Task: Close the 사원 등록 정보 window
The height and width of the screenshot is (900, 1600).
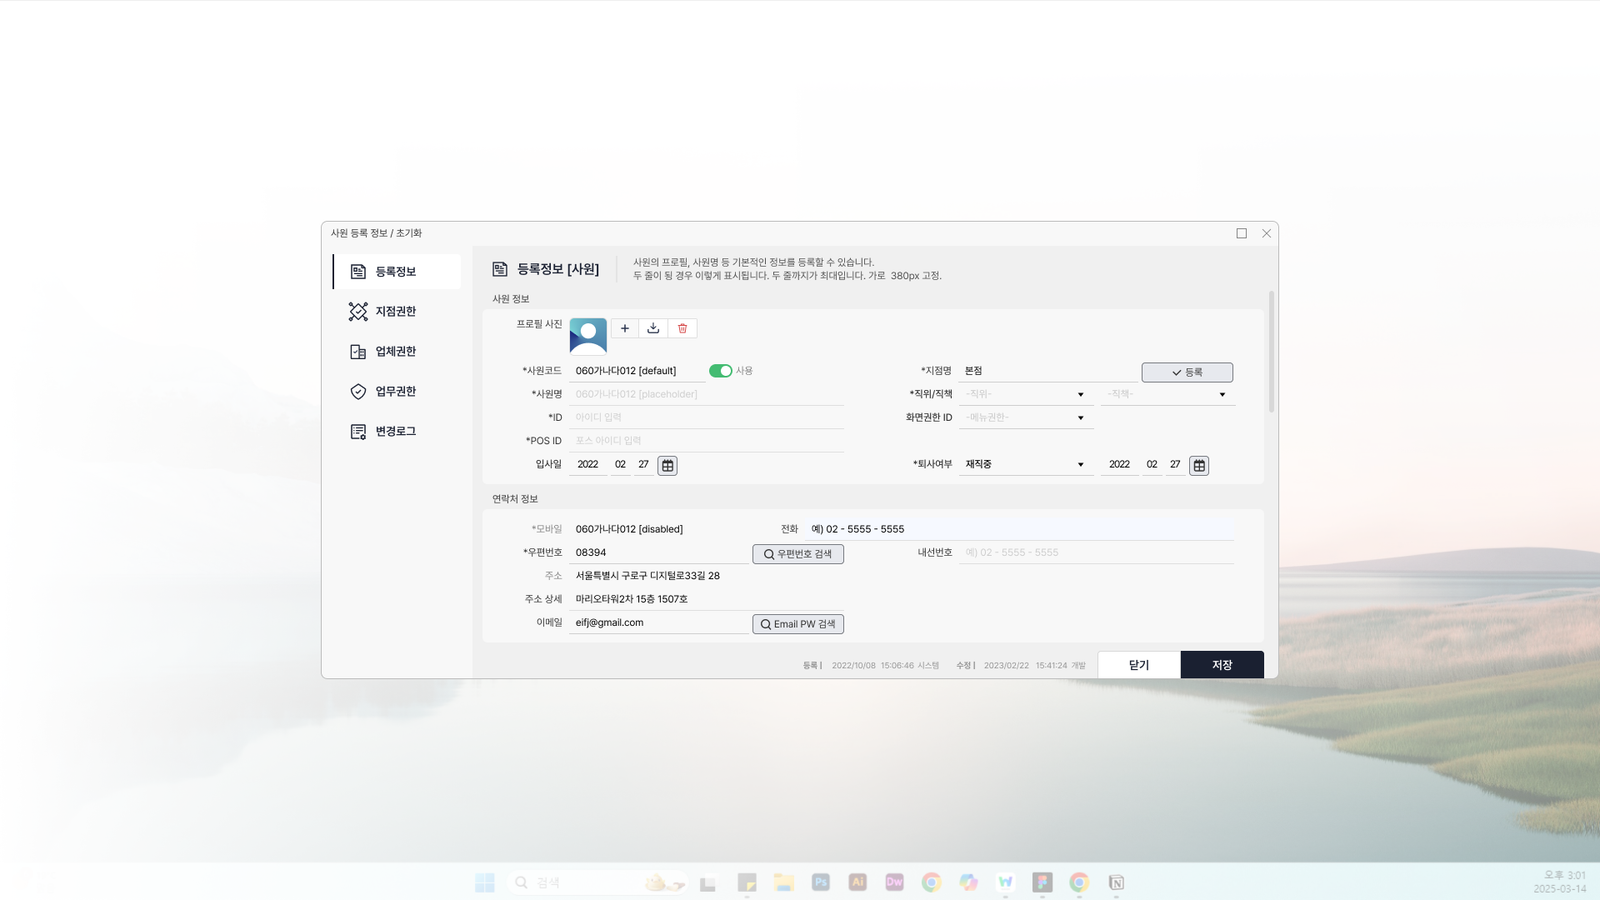Action: (x=1267, y=234)
